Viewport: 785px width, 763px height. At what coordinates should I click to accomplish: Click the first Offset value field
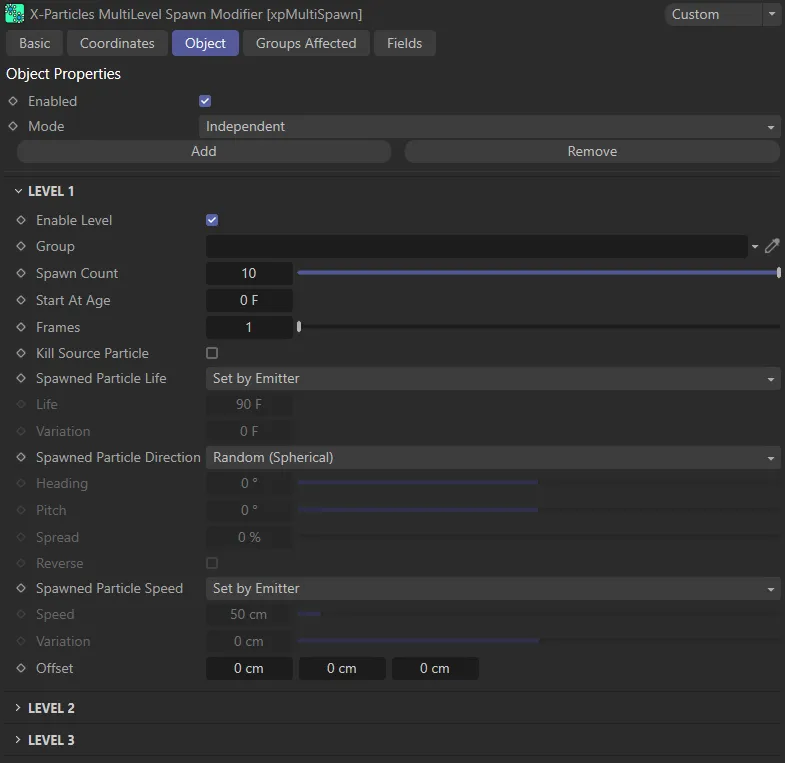(249, 668)
